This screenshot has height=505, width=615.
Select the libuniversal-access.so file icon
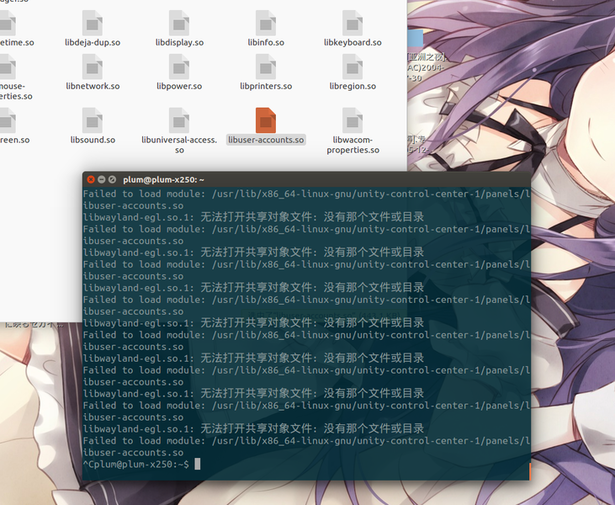click(179, 120)
